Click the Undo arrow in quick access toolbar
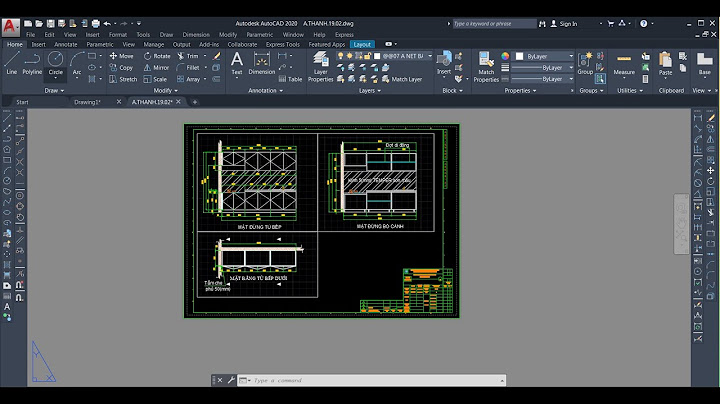 pyautogui.click(x=107, y=23)
